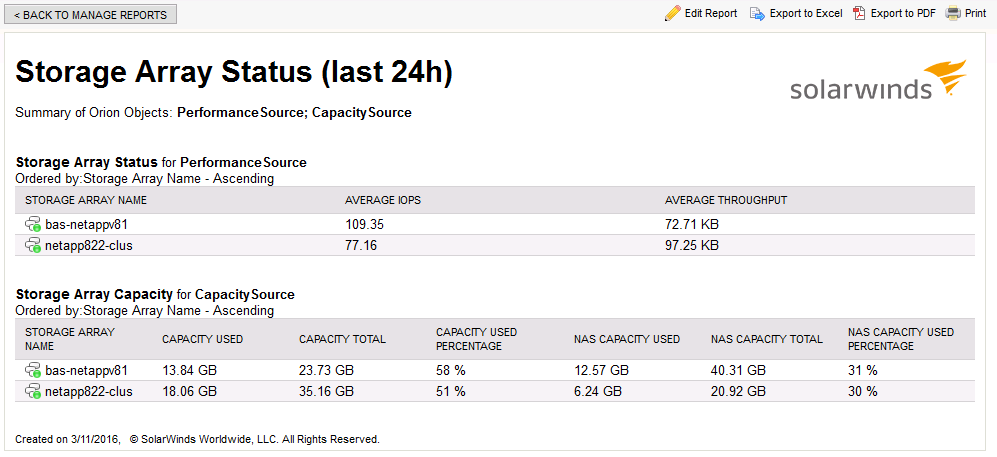Select the 23.73 GB capacity total value
Image resolution: width=997 pixels, height=457 pixels.
(326, 371)
